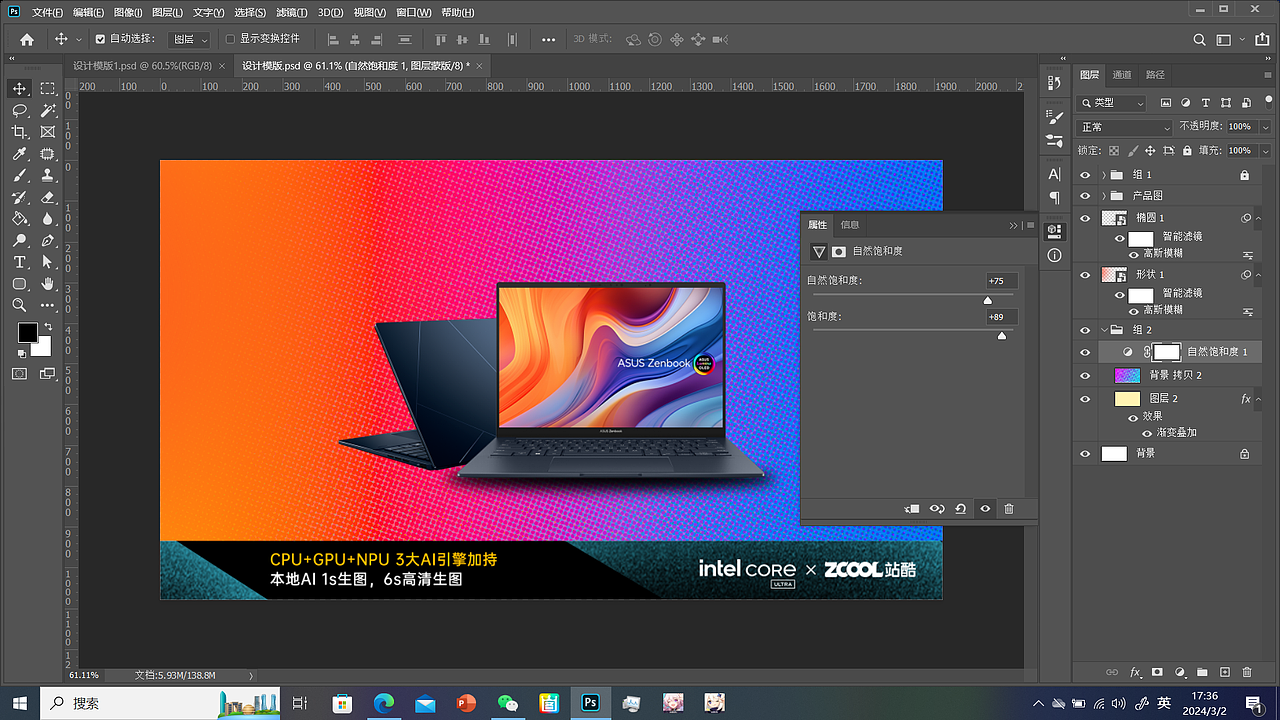Select the 背景 layer thumbnail

tap(1114, 454)
